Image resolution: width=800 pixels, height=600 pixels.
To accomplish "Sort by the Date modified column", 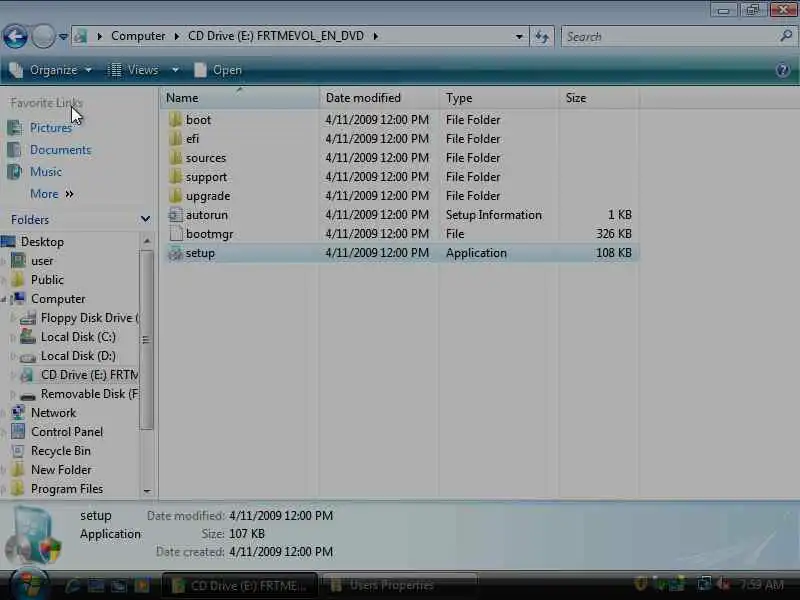I will tap(379, 98).
